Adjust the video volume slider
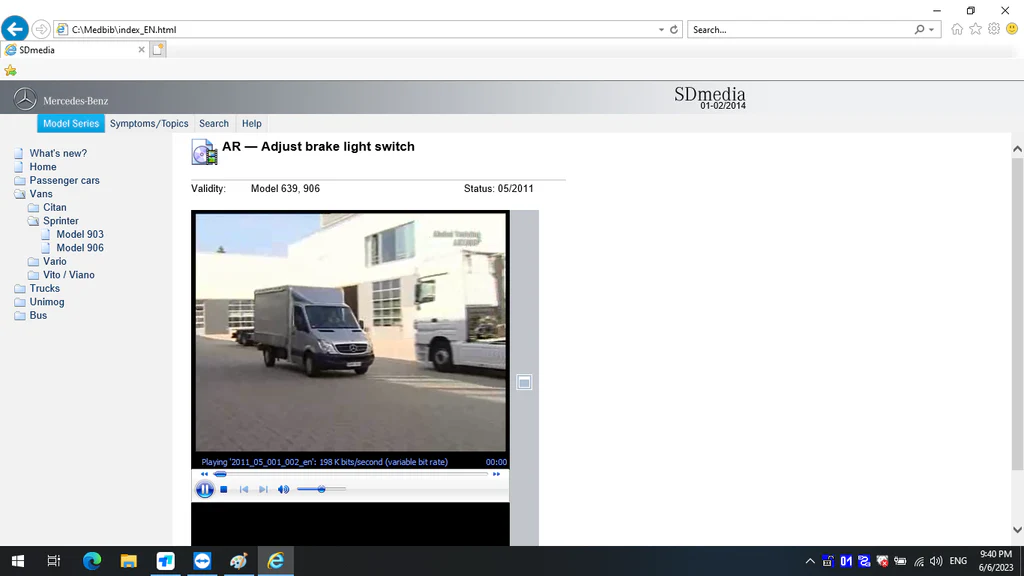1024x576 pixels. 321,489
